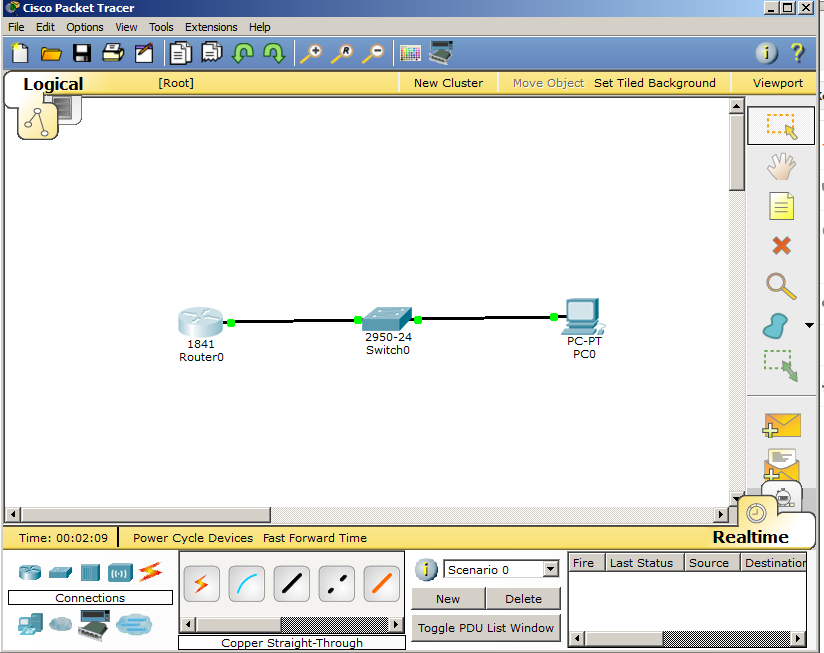This screenshot has height=653, width=824.
Task: Switch to Realtime mode
Action: (750, 537)
